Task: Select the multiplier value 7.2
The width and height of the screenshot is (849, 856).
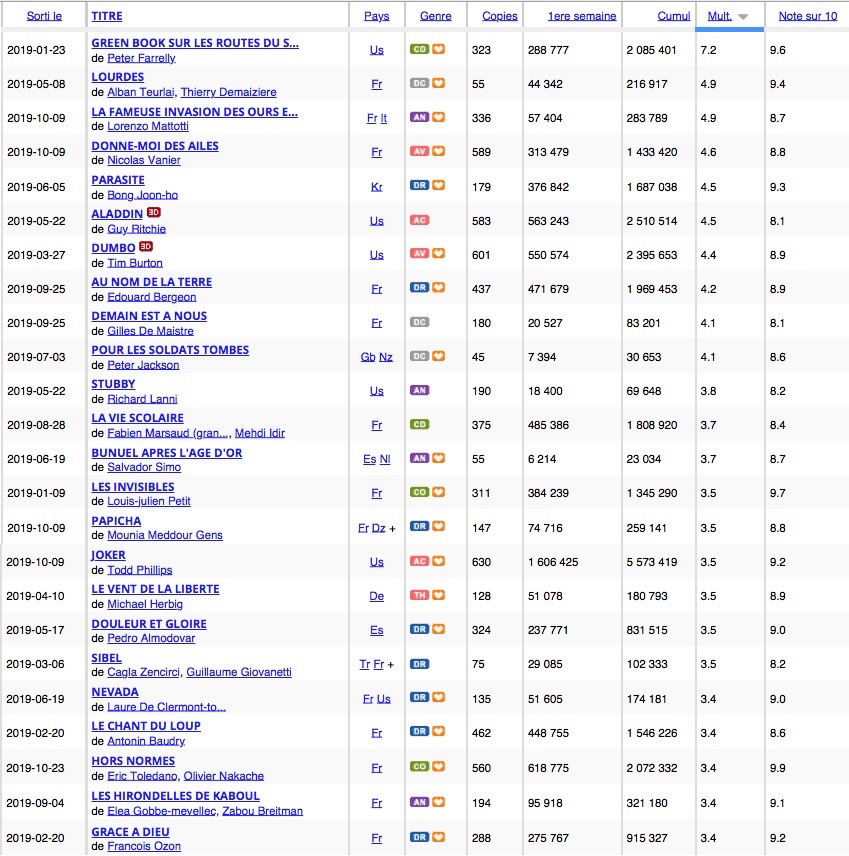Action: (708, 50)
